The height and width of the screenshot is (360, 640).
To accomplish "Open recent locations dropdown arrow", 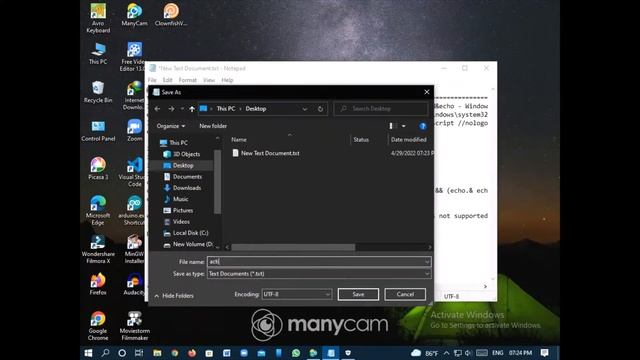I will click(x=182, y=109).
